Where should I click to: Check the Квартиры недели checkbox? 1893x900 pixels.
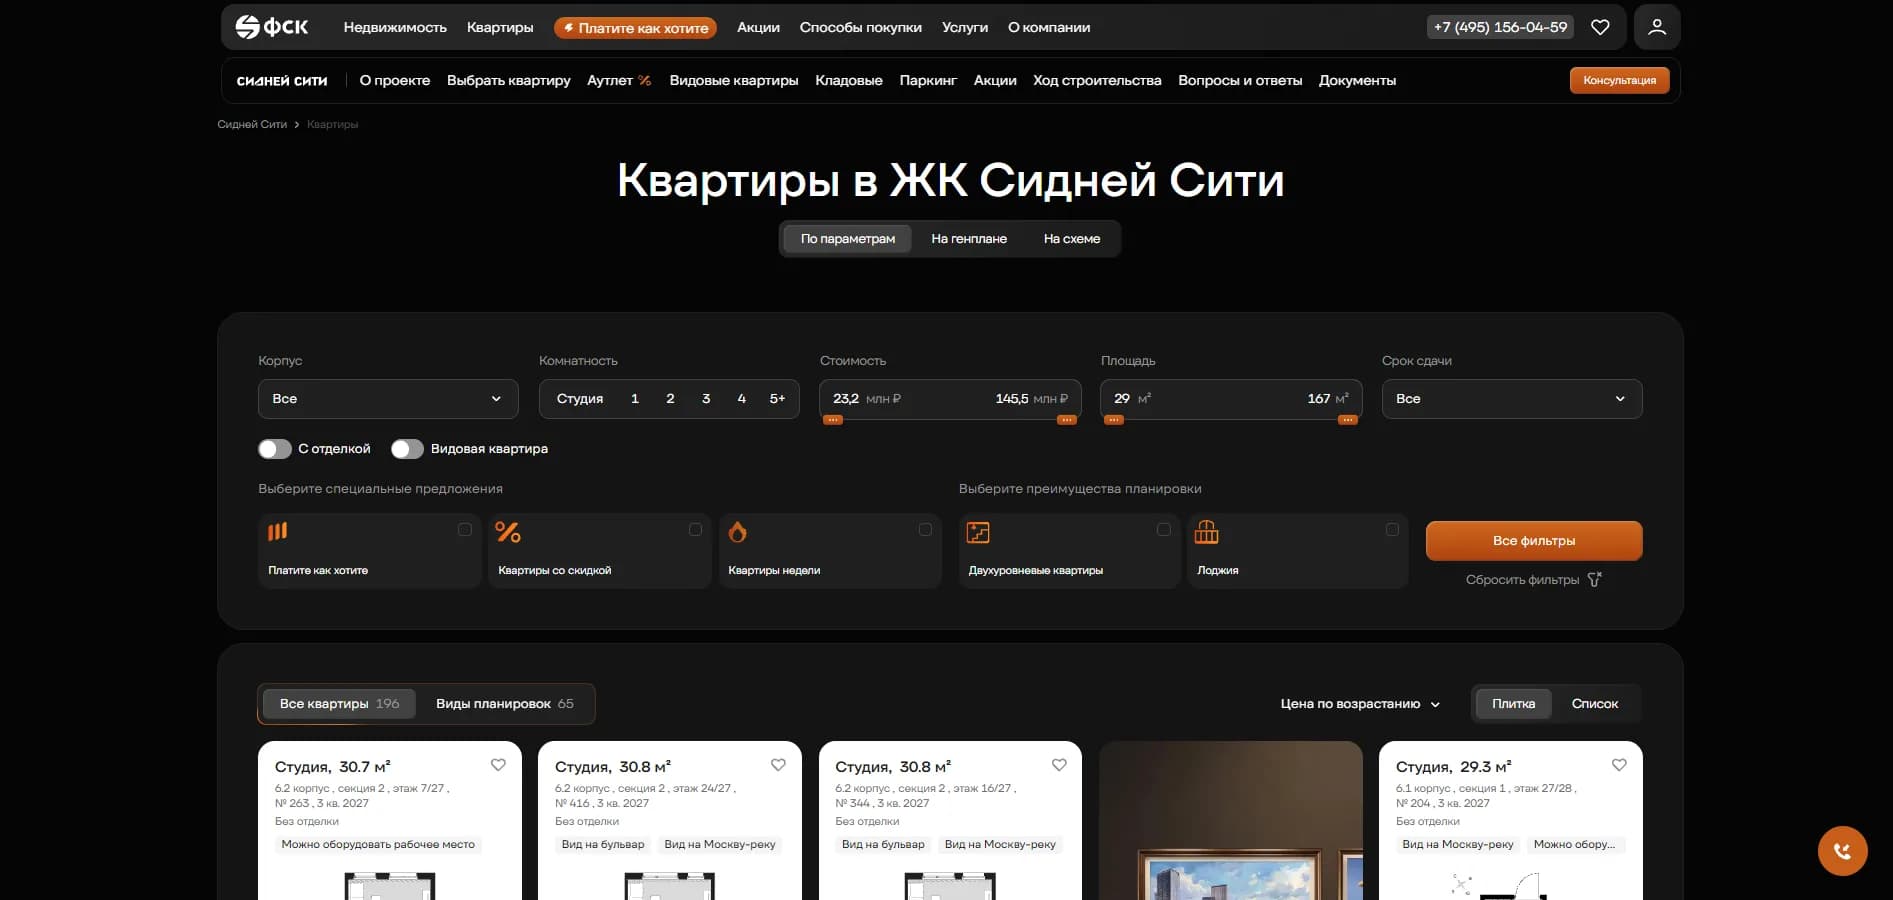925,530
